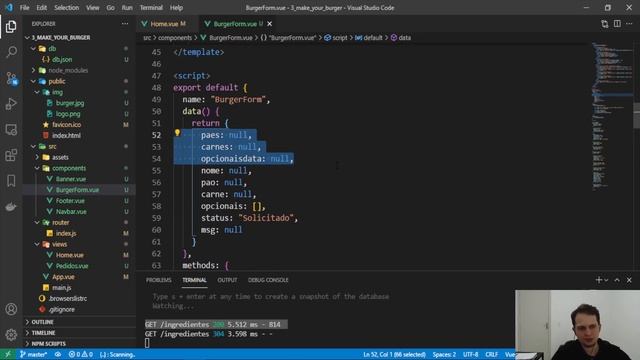Click the eye watch icon in status bar
Viewport: 640px width, 360px height.
[x=58, y=354]
